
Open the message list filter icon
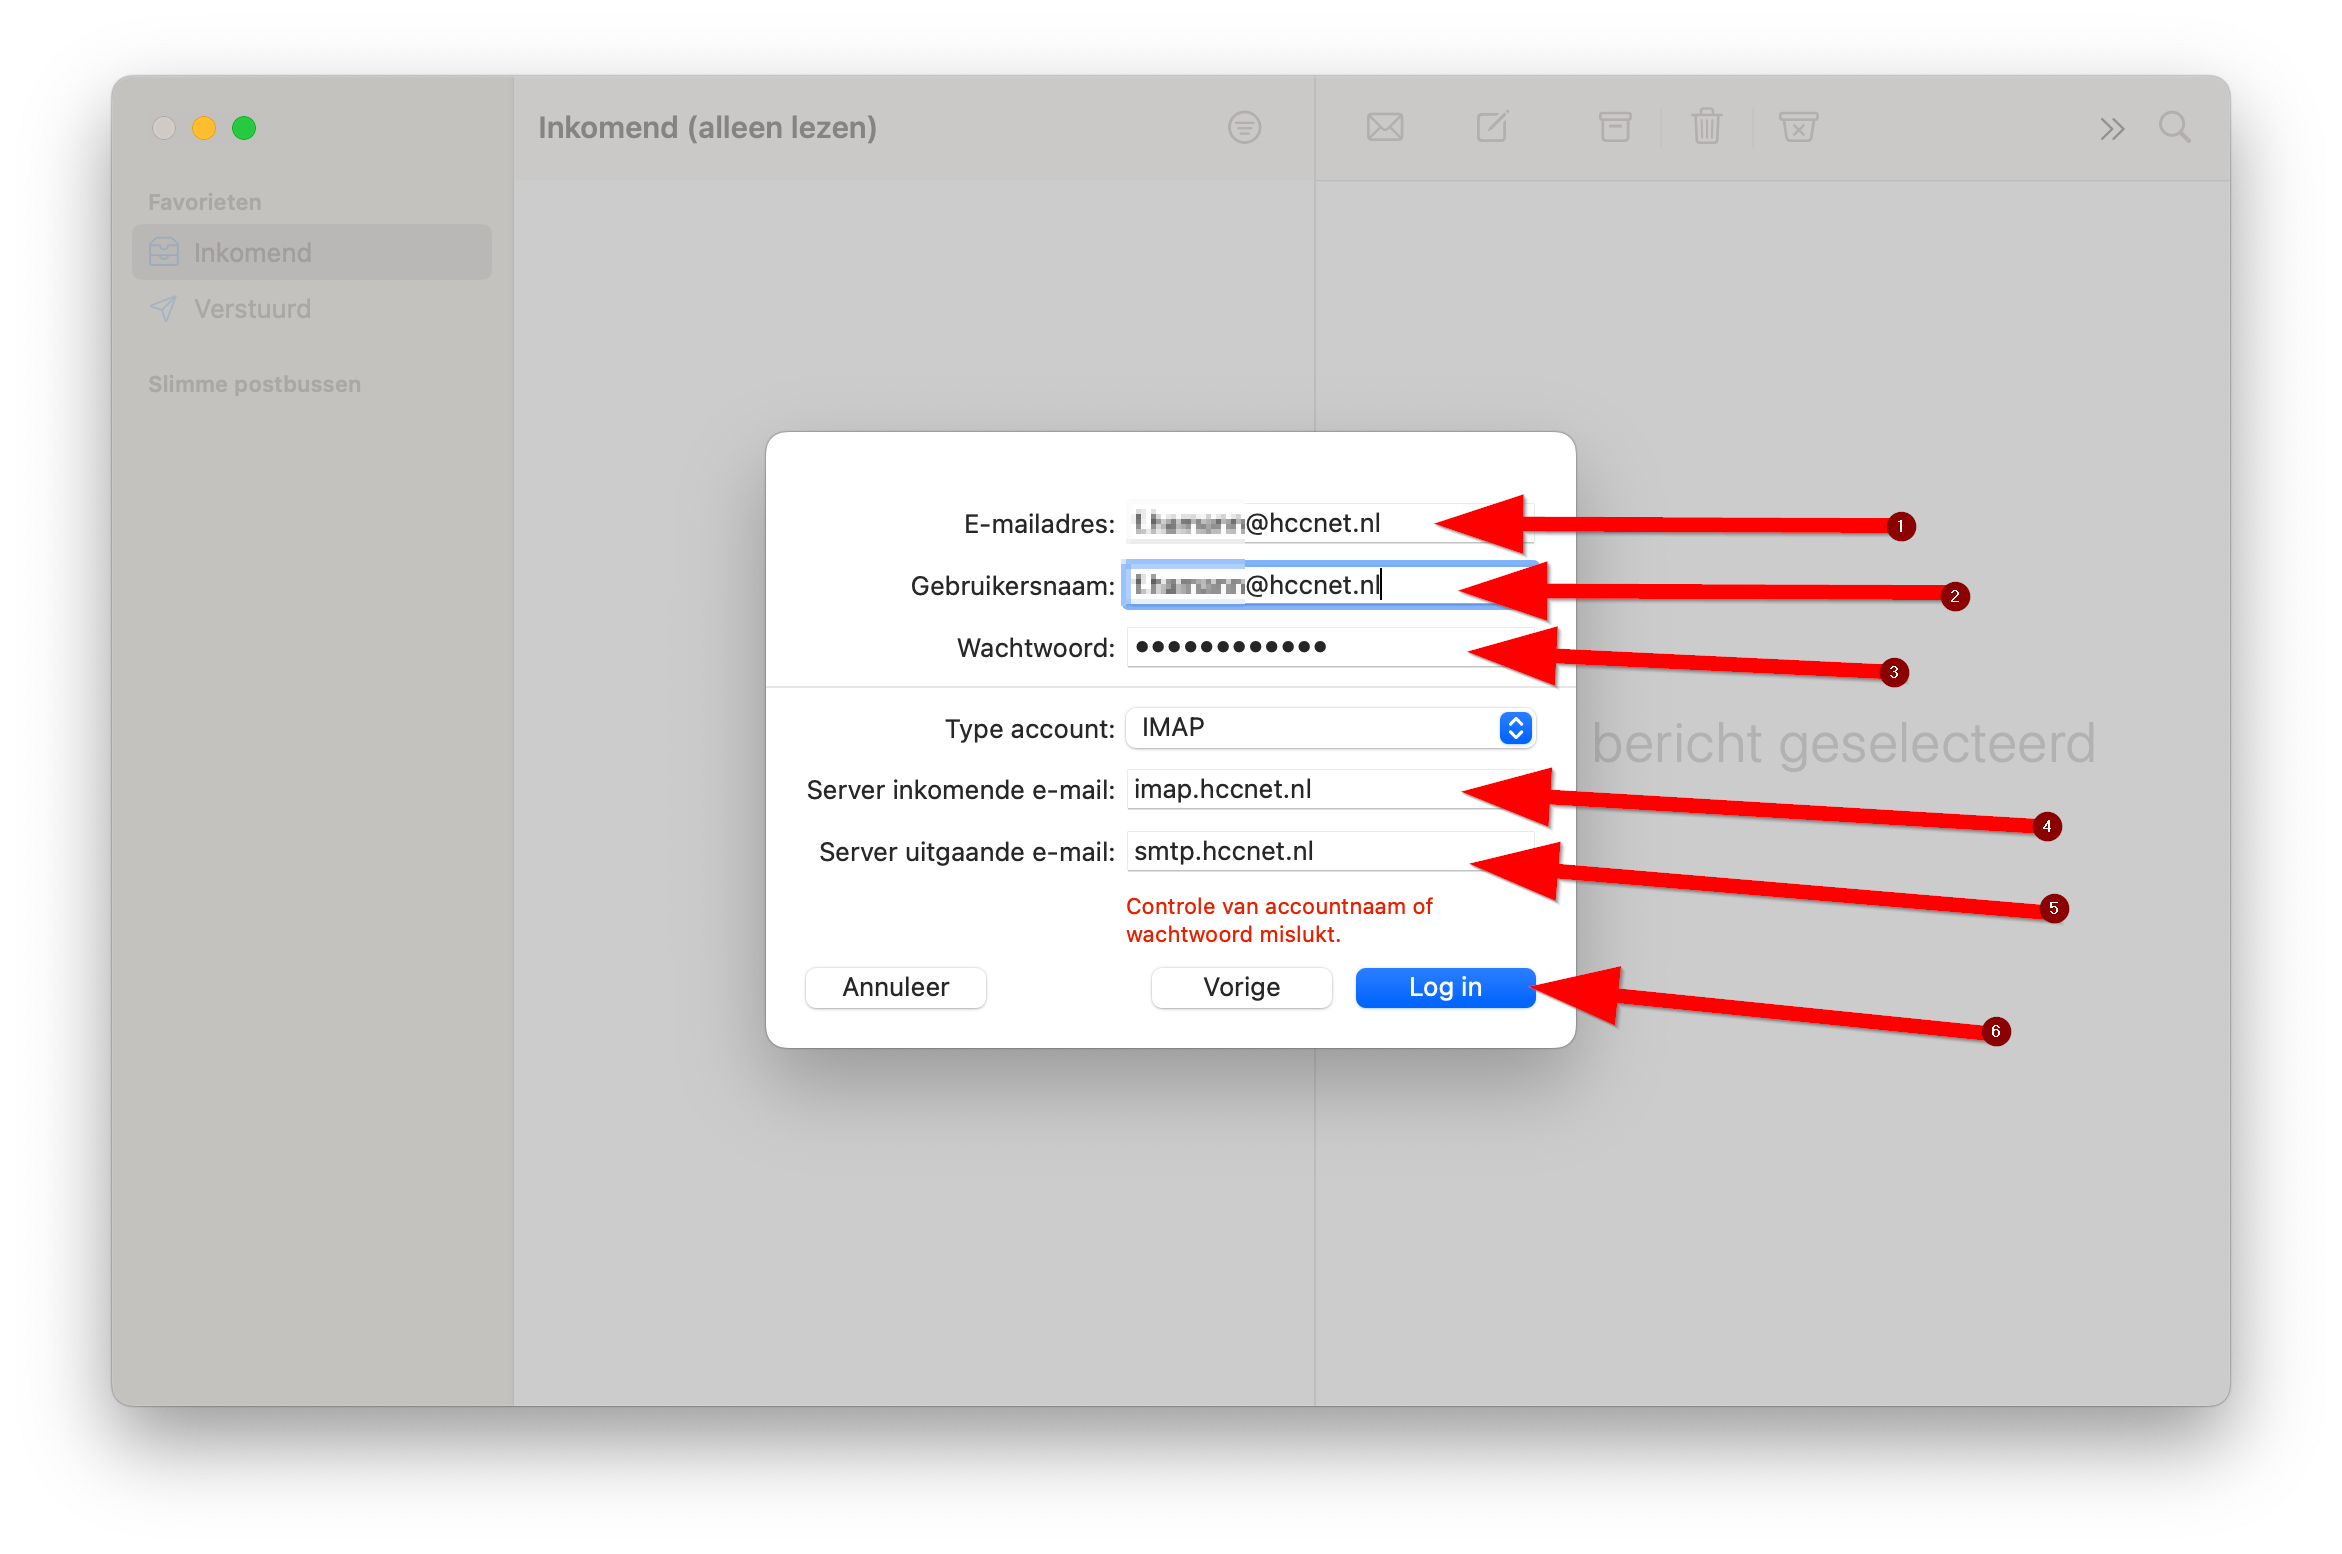[x=1243, y=127]
